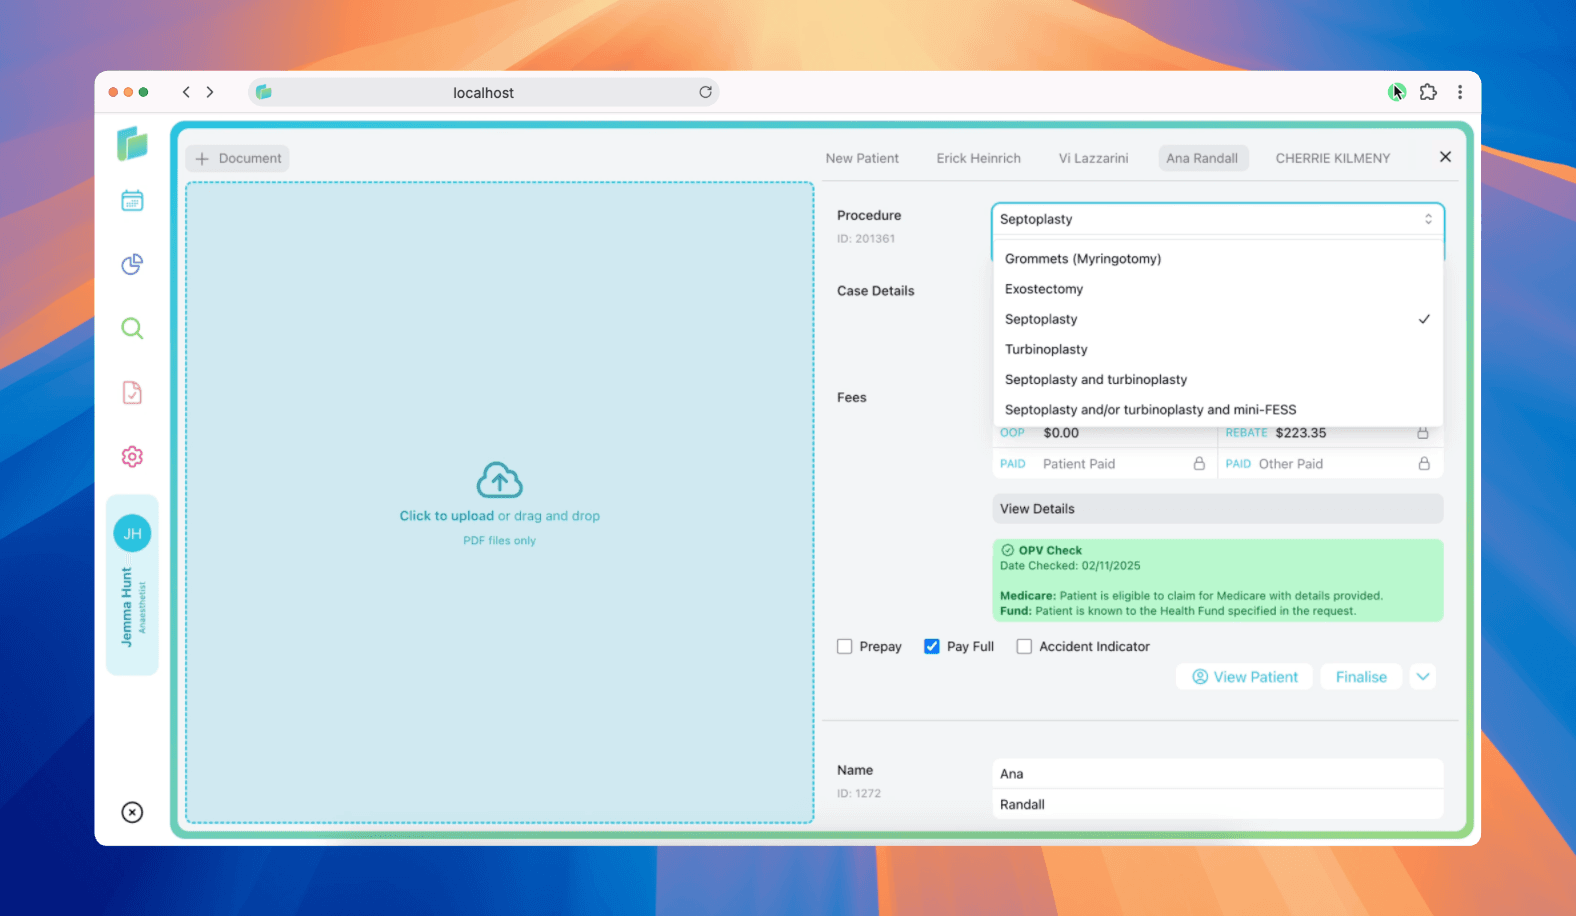Expand the chevron next to Finalise
Viewport: 1576px width, 916px height.
click(1422, 677)
